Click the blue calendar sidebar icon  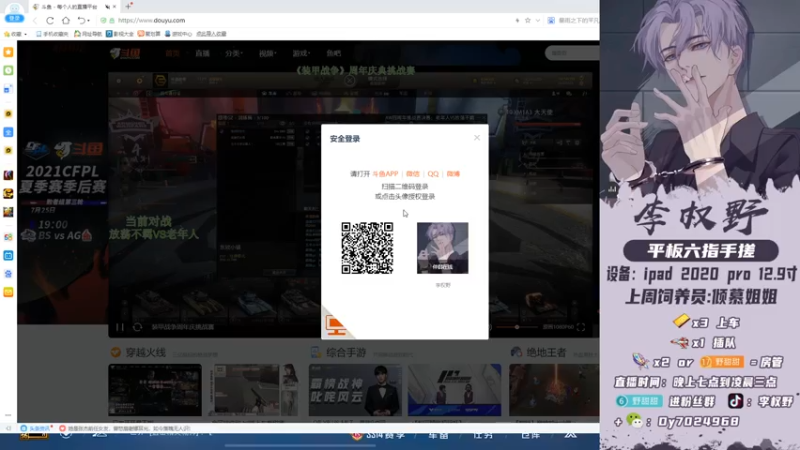[8, 255]
